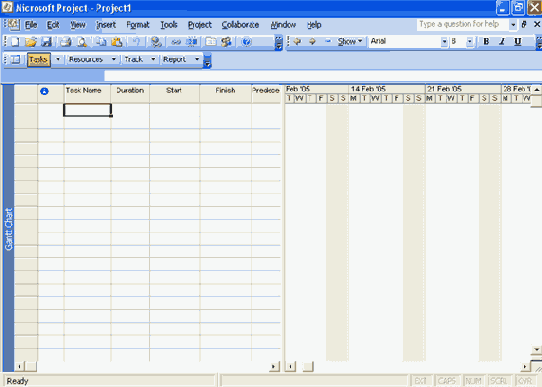Click the Undo arrow icon
The image size is (542, 387).
(136, 42)
